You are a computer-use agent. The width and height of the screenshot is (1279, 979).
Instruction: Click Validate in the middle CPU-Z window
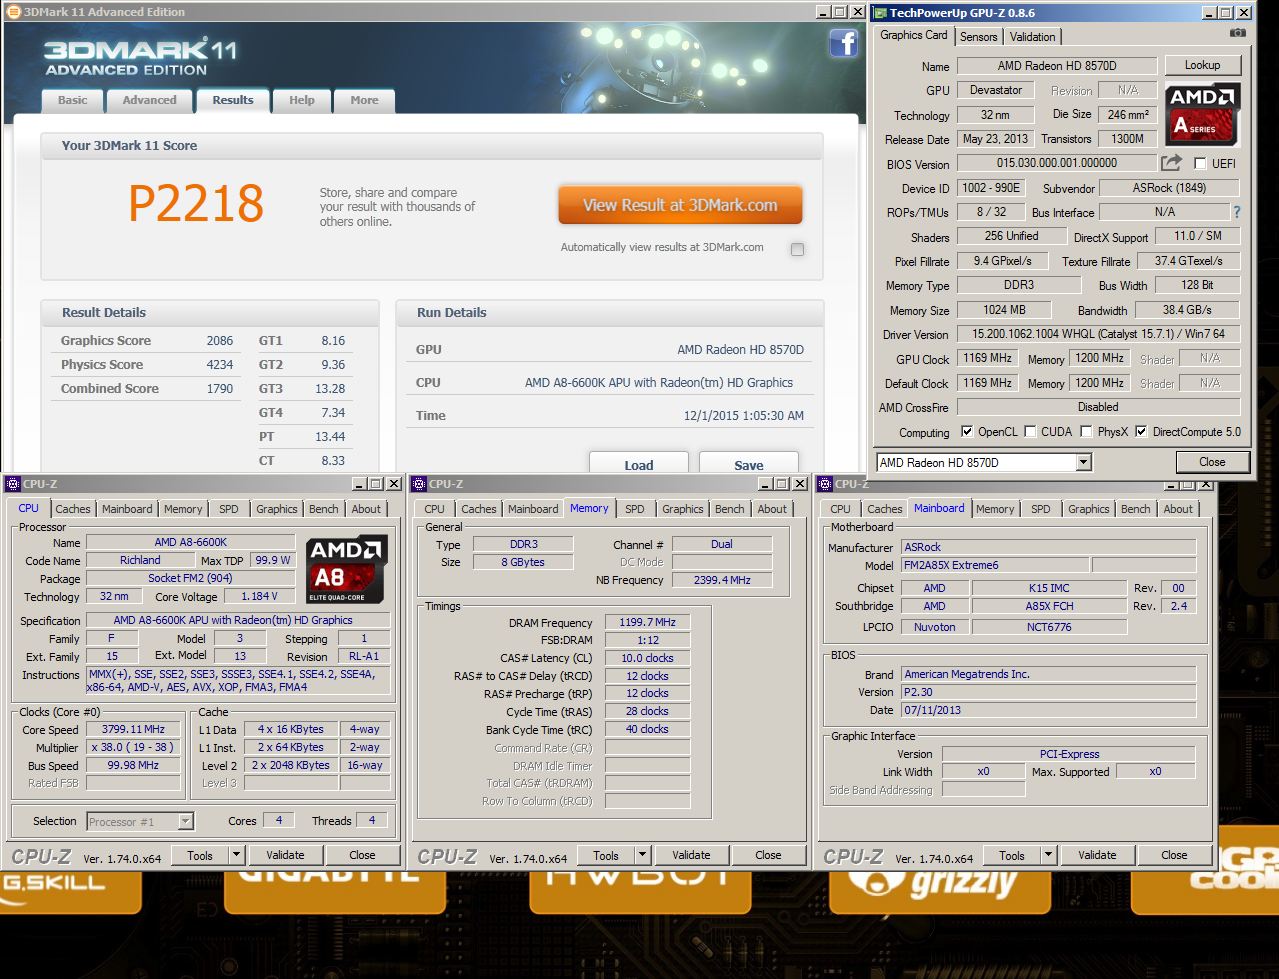point(691,855)
